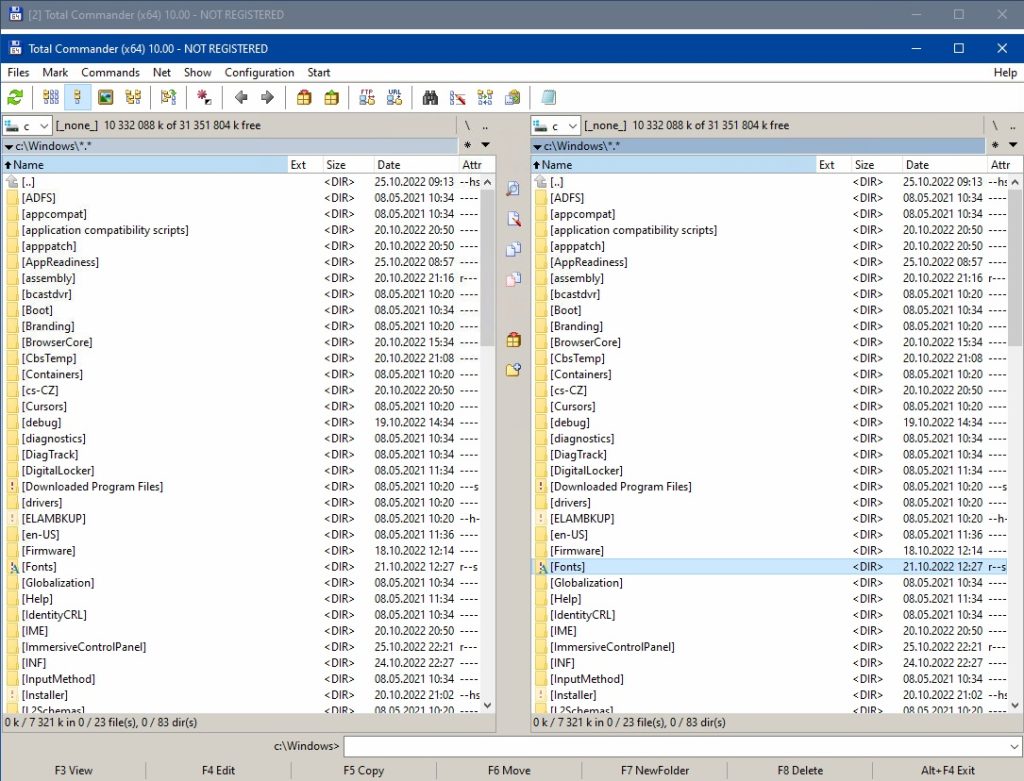Open the FTP connect toolbar icon

coord(367,98)
